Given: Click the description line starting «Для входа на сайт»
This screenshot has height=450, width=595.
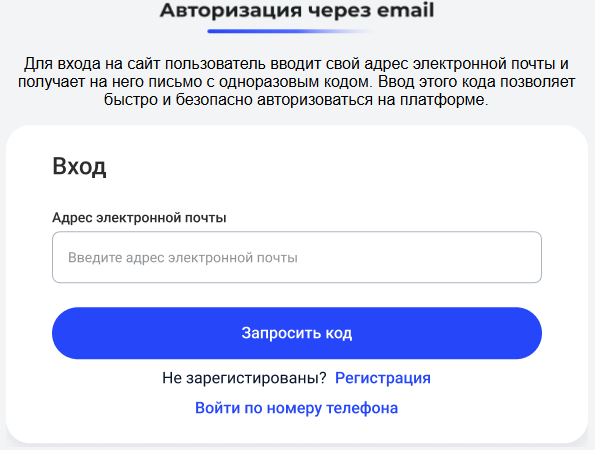Looking at the screenshot, I should coord(297,64).
